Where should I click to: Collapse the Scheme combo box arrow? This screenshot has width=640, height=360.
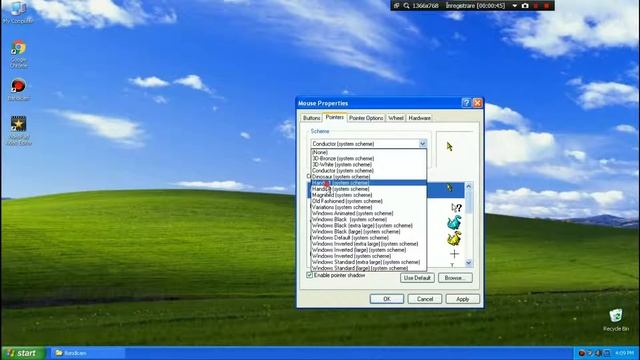click(422, 144)
